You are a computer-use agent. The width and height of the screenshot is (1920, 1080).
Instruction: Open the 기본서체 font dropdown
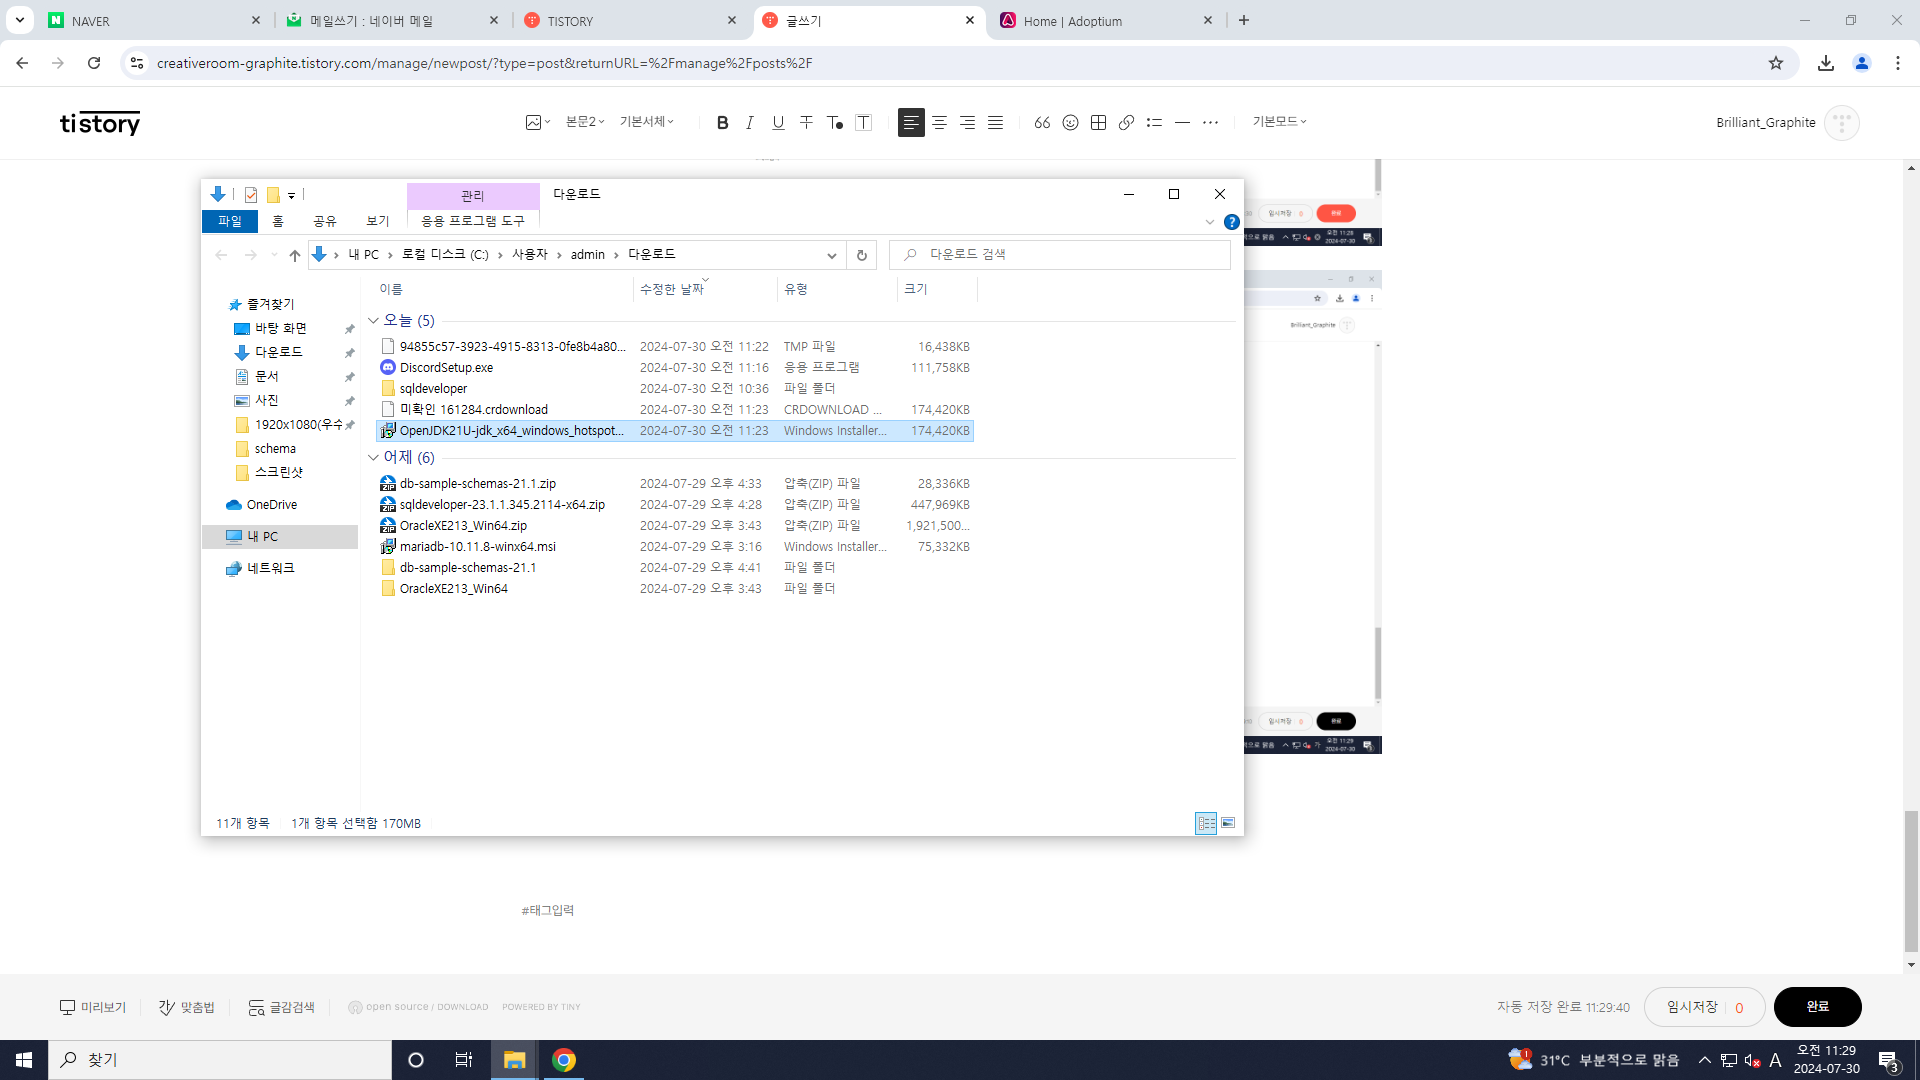coord(646,121)
